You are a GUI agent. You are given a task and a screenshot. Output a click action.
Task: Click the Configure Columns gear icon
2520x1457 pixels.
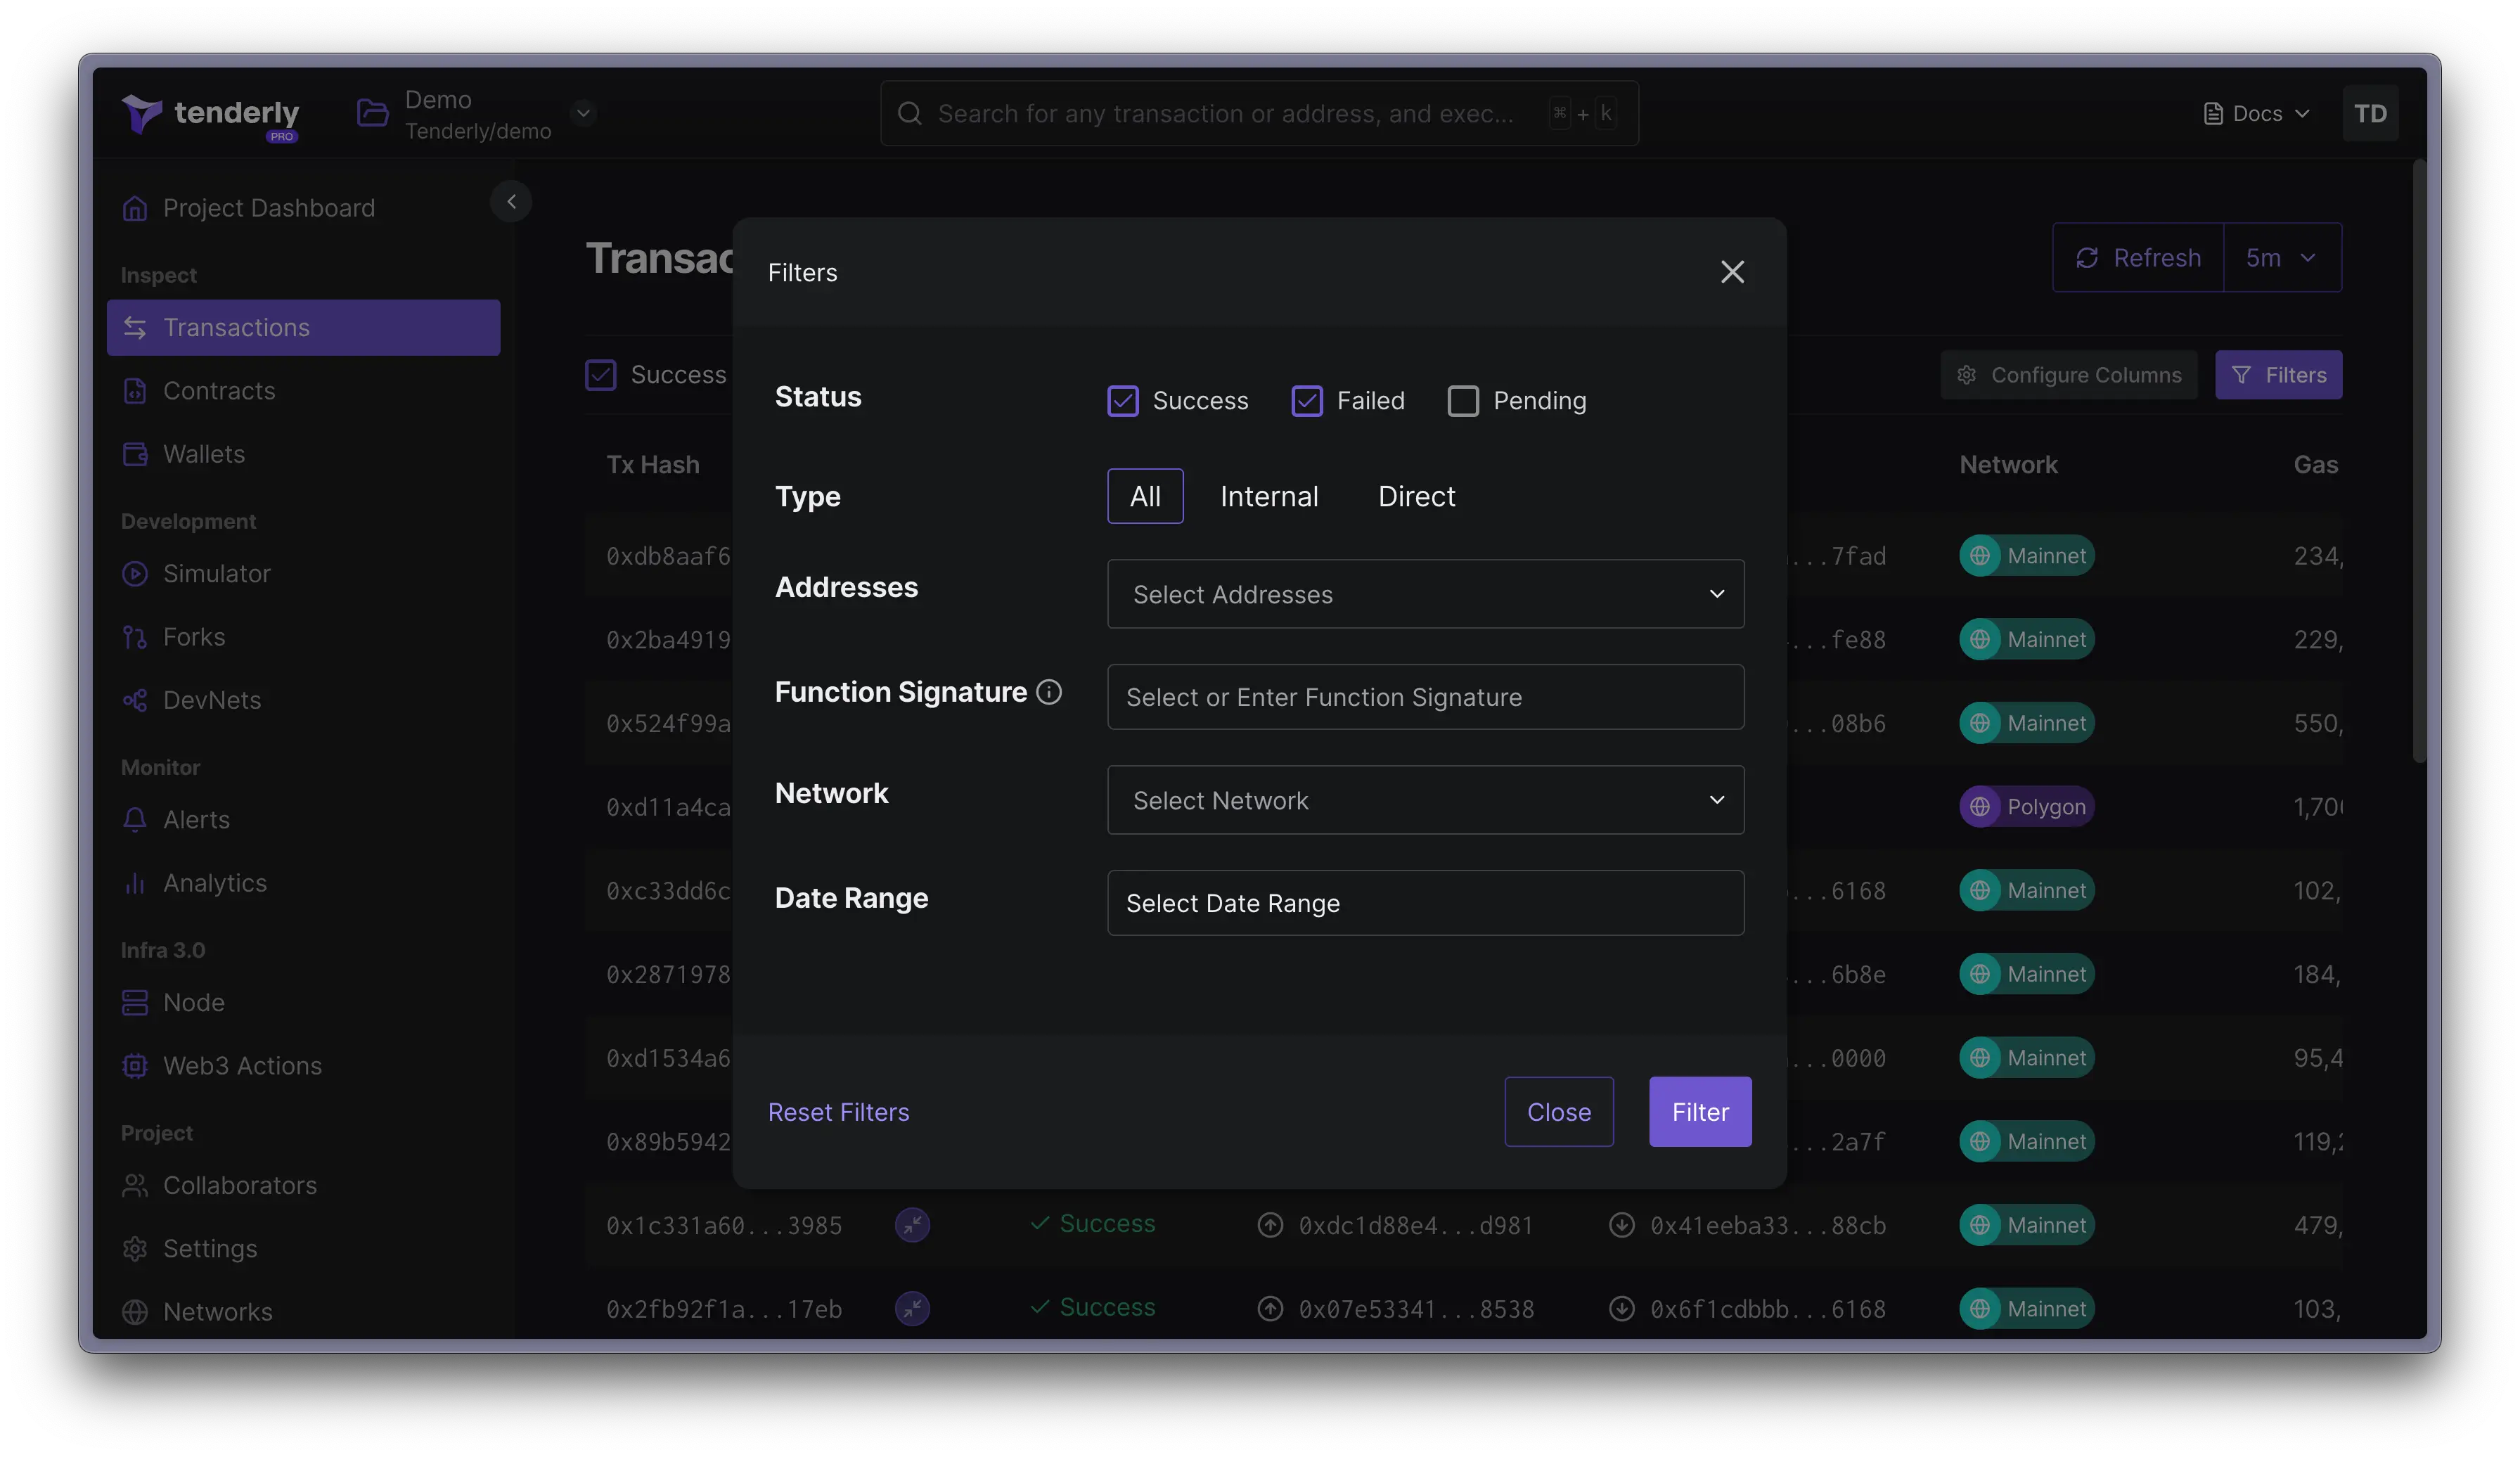point(1967,375)
